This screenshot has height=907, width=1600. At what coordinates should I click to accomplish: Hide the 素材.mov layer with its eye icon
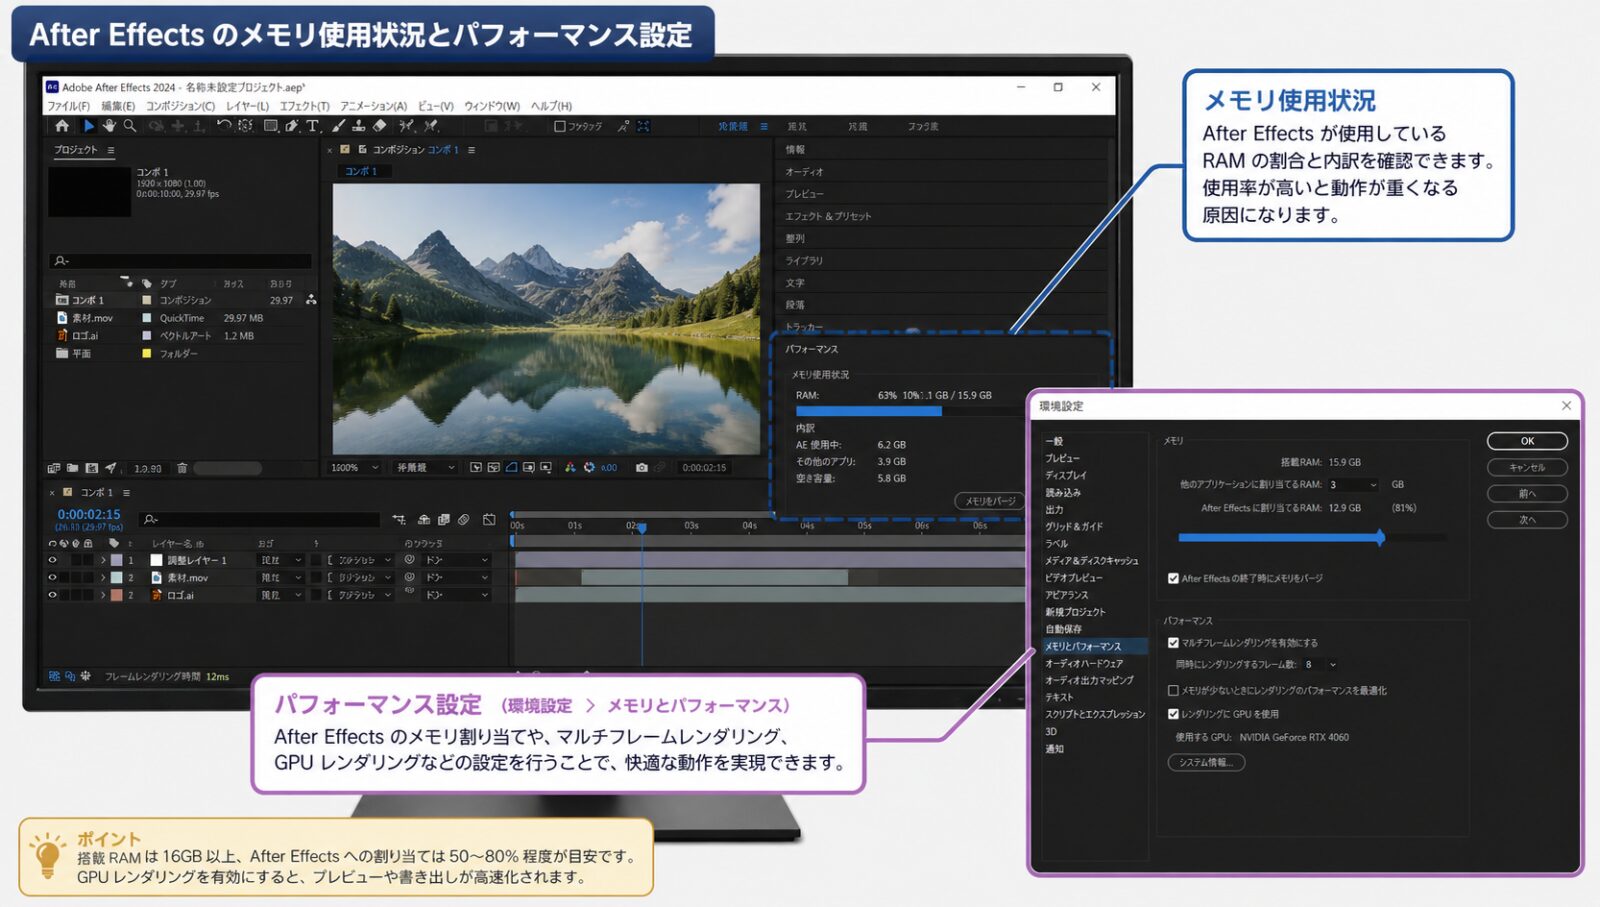(53, 577)
